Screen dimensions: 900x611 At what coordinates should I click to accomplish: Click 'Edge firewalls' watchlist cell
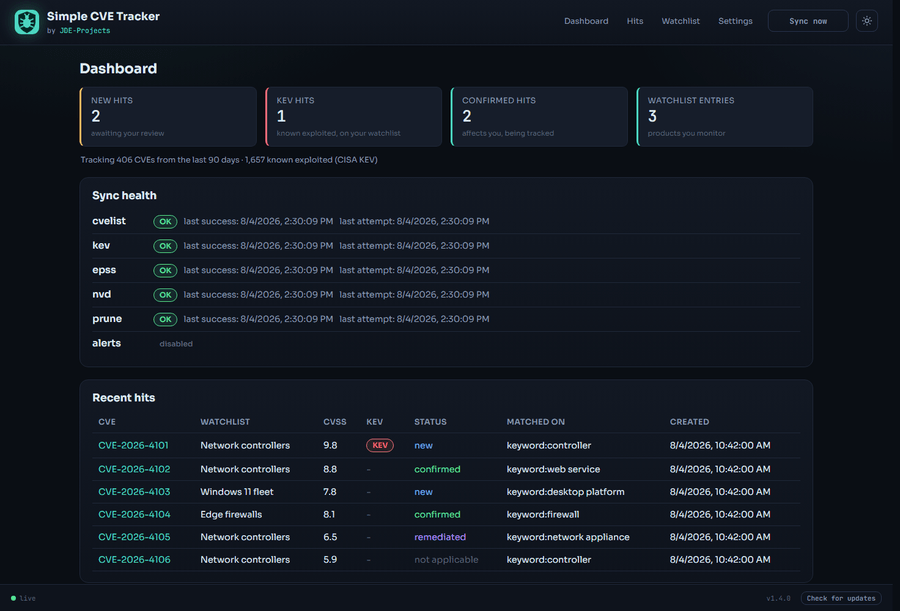coord(231,515)
